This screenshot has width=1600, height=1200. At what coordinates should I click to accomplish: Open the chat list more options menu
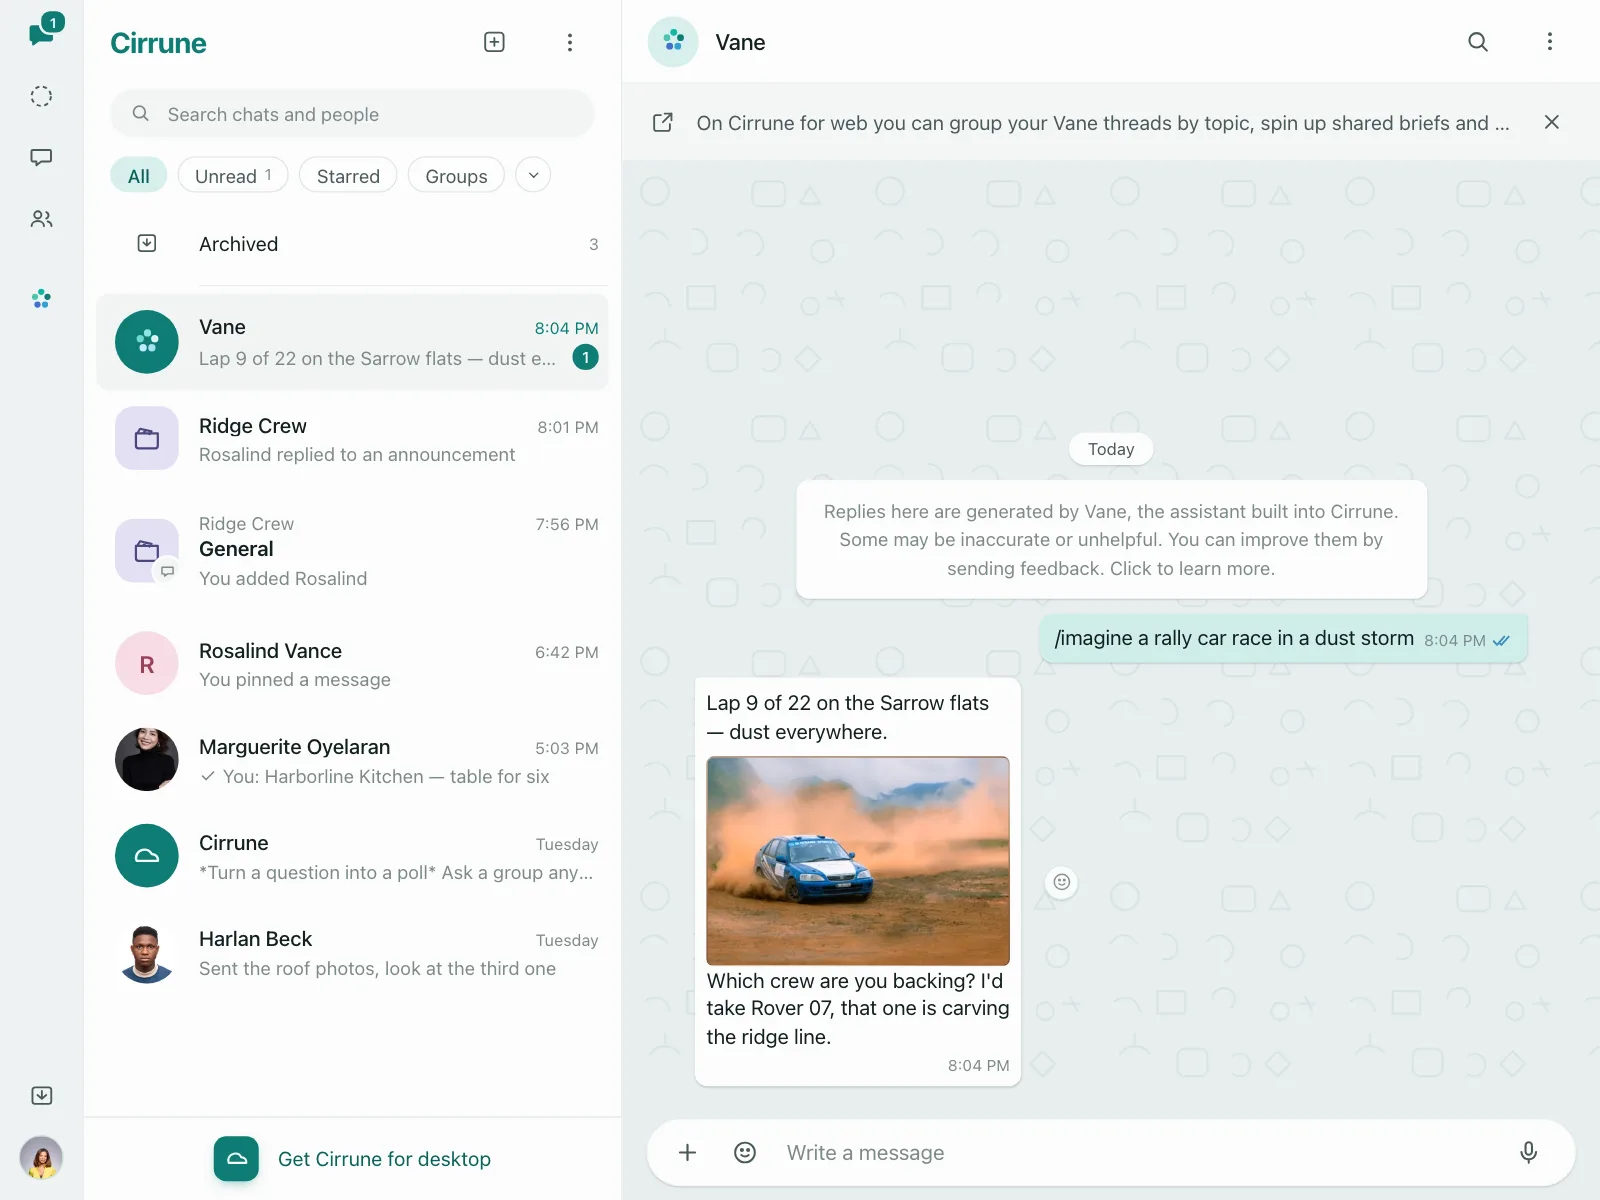point(569,42)
